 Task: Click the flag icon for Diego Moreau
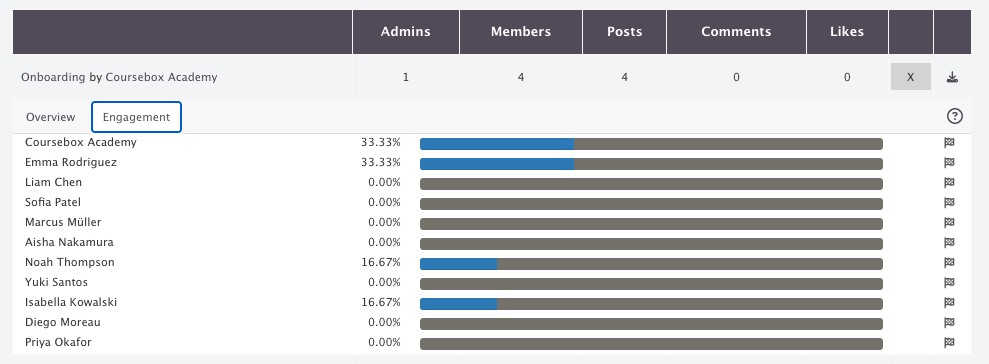pyautogui.click(x=949, y=322)
